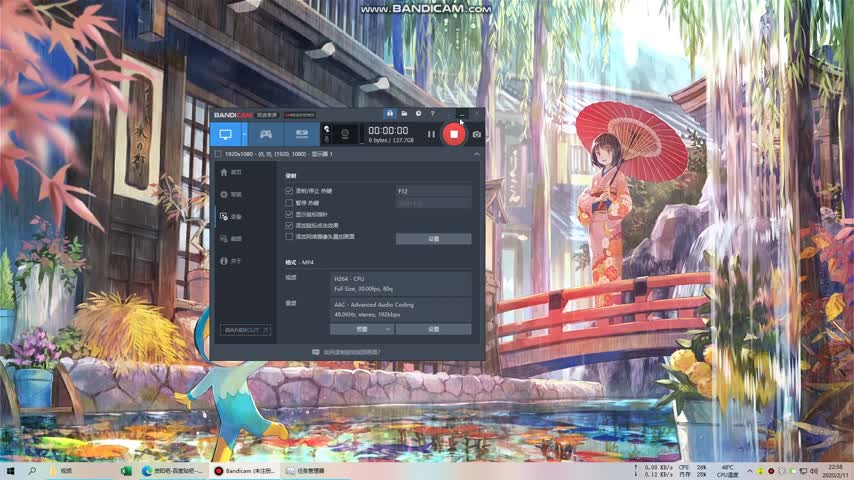Toggle the add mouse click effects checkbox

coord(289,225)
